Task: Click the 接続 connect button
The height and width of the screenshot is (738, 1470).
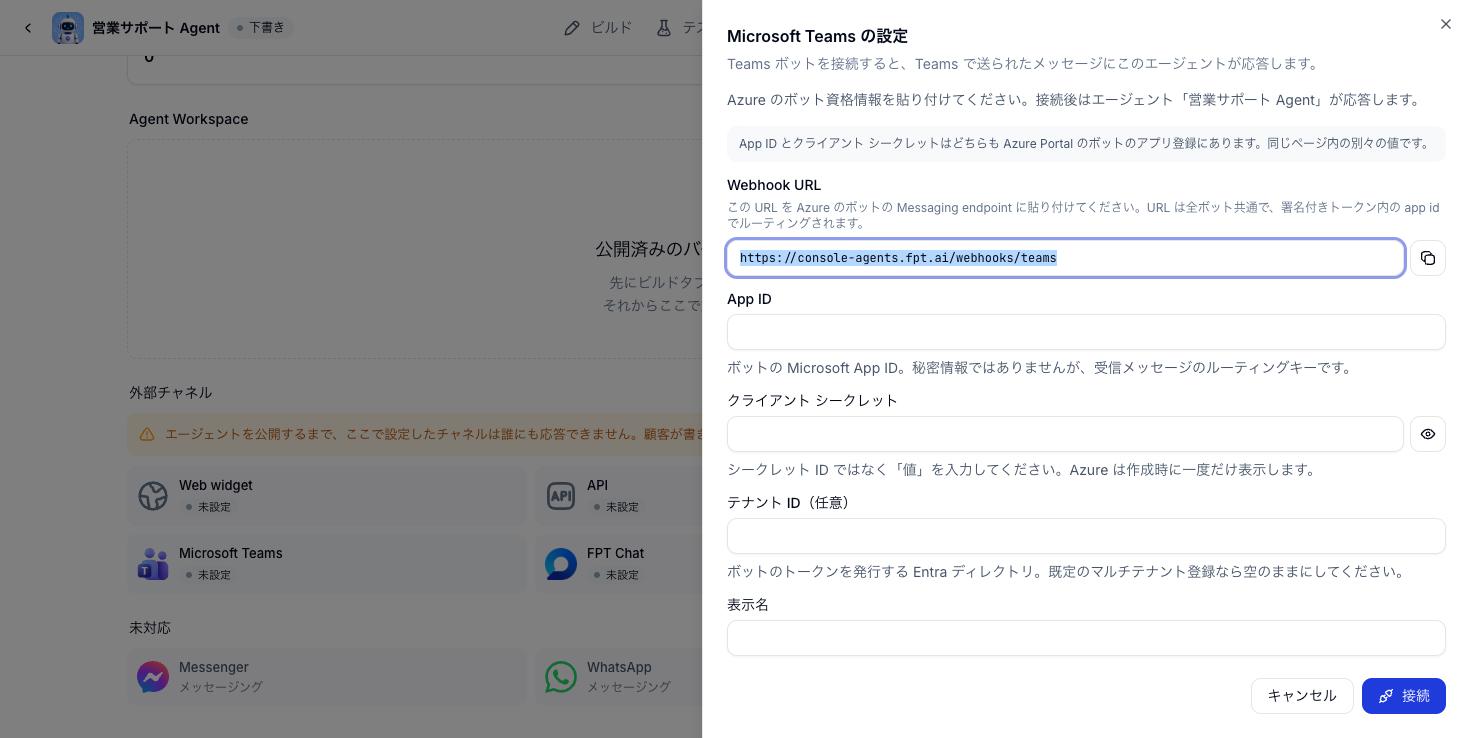Action: 1404,696
